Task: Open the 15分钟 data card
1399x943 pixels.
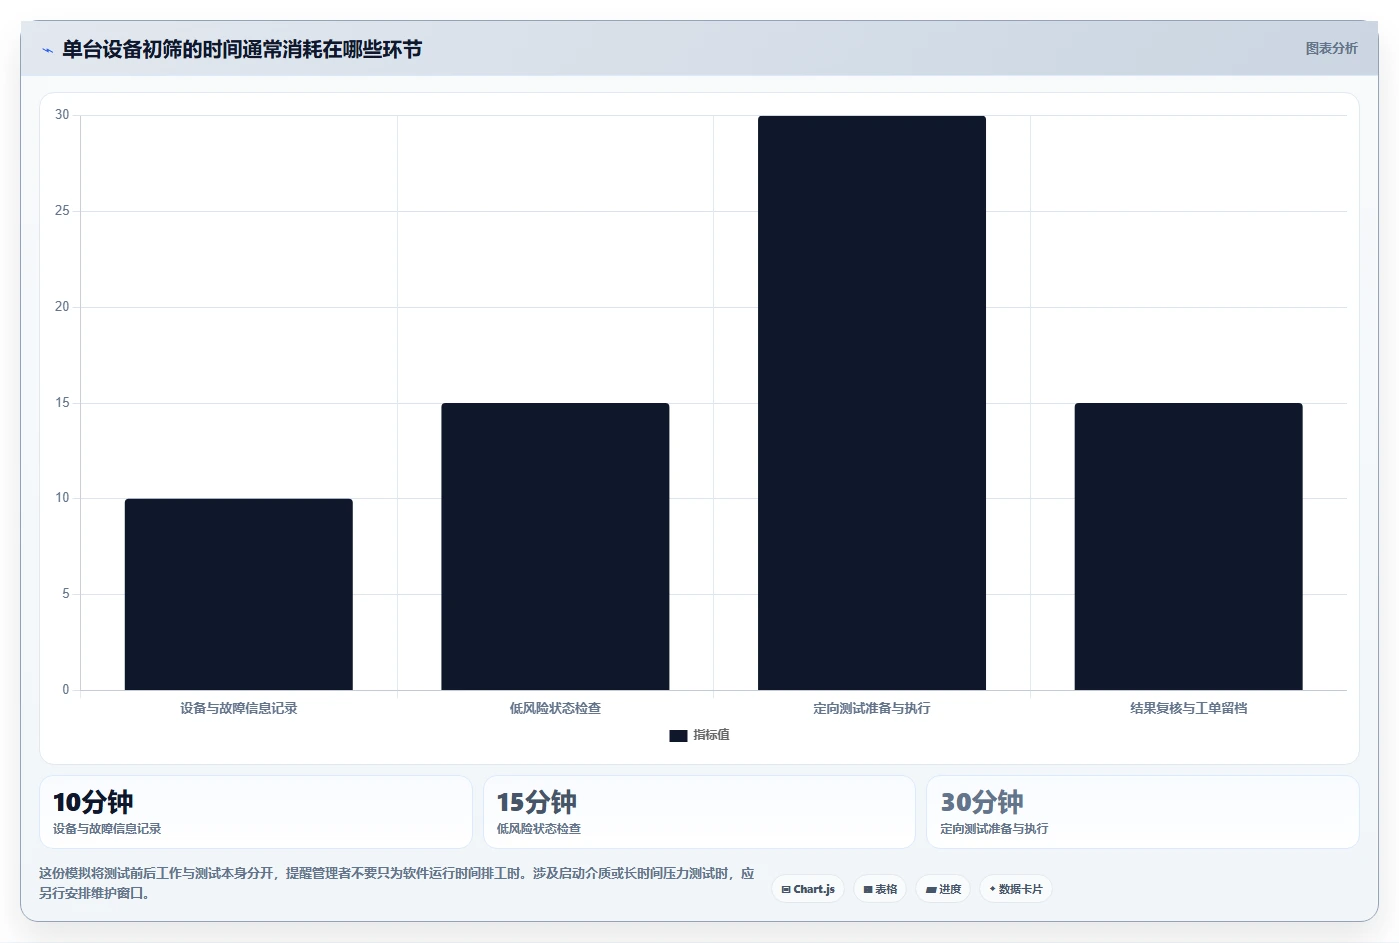Action: [x=699, y=812]
